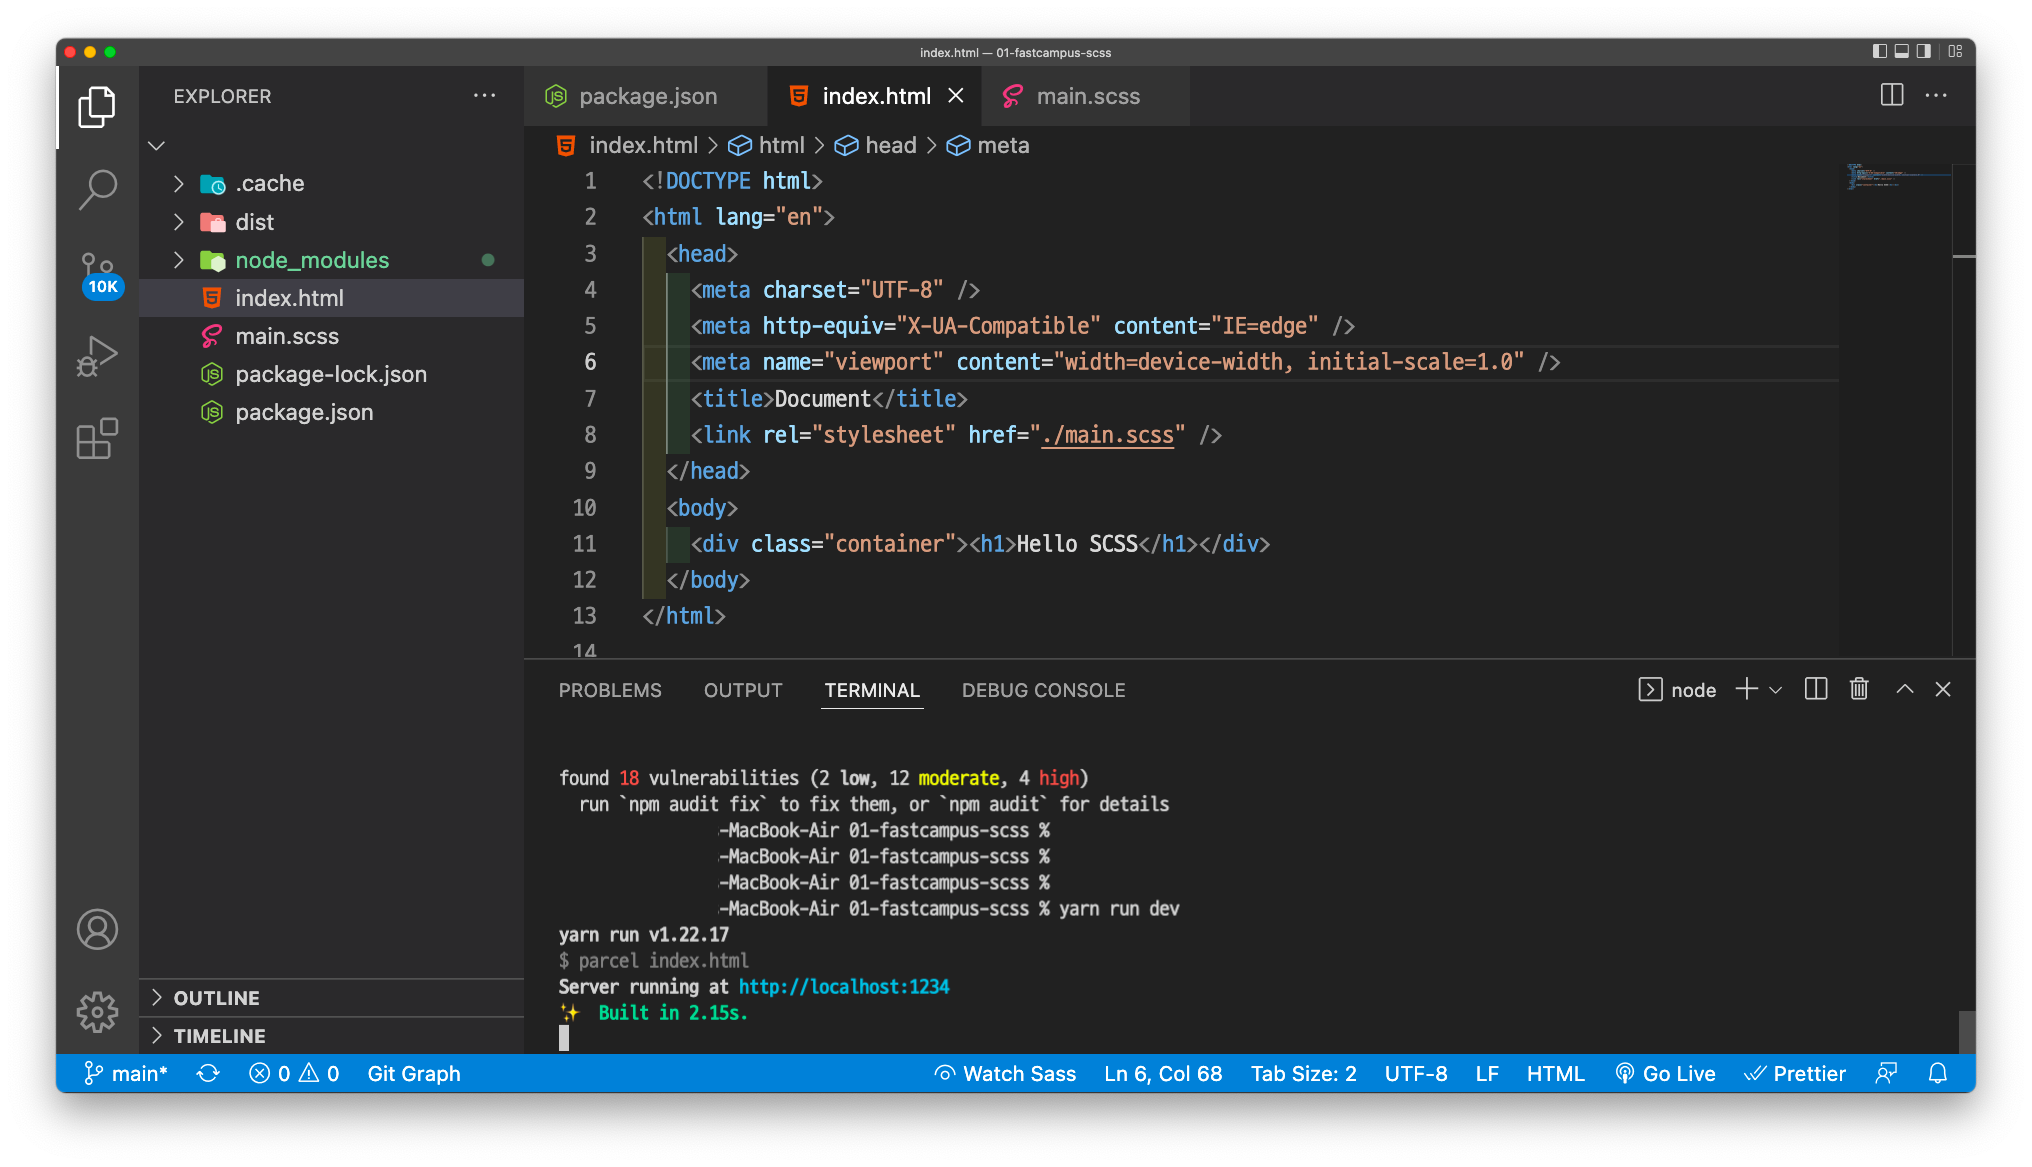2032x1167 pixels.
Task: Start Go Live server
Action: [1665, 1073]
